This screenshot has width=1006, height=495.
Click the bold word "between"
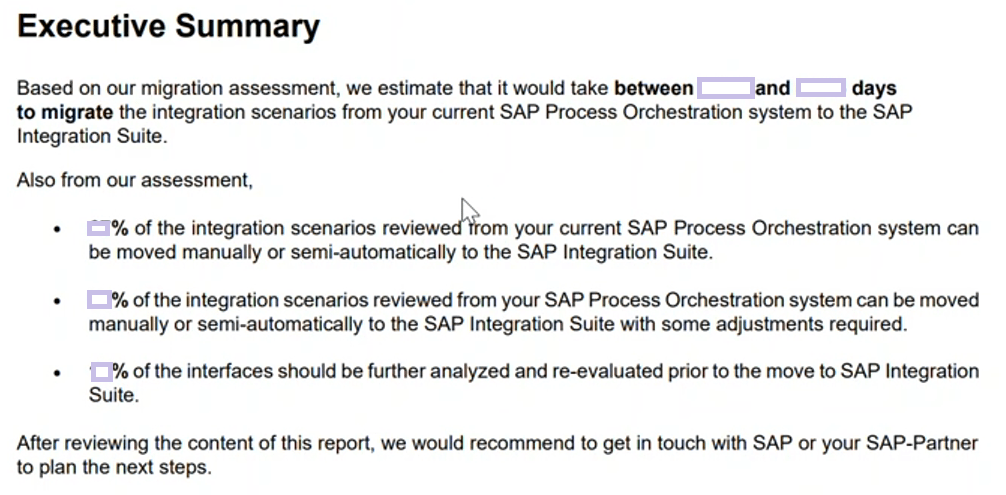[654, 88]
